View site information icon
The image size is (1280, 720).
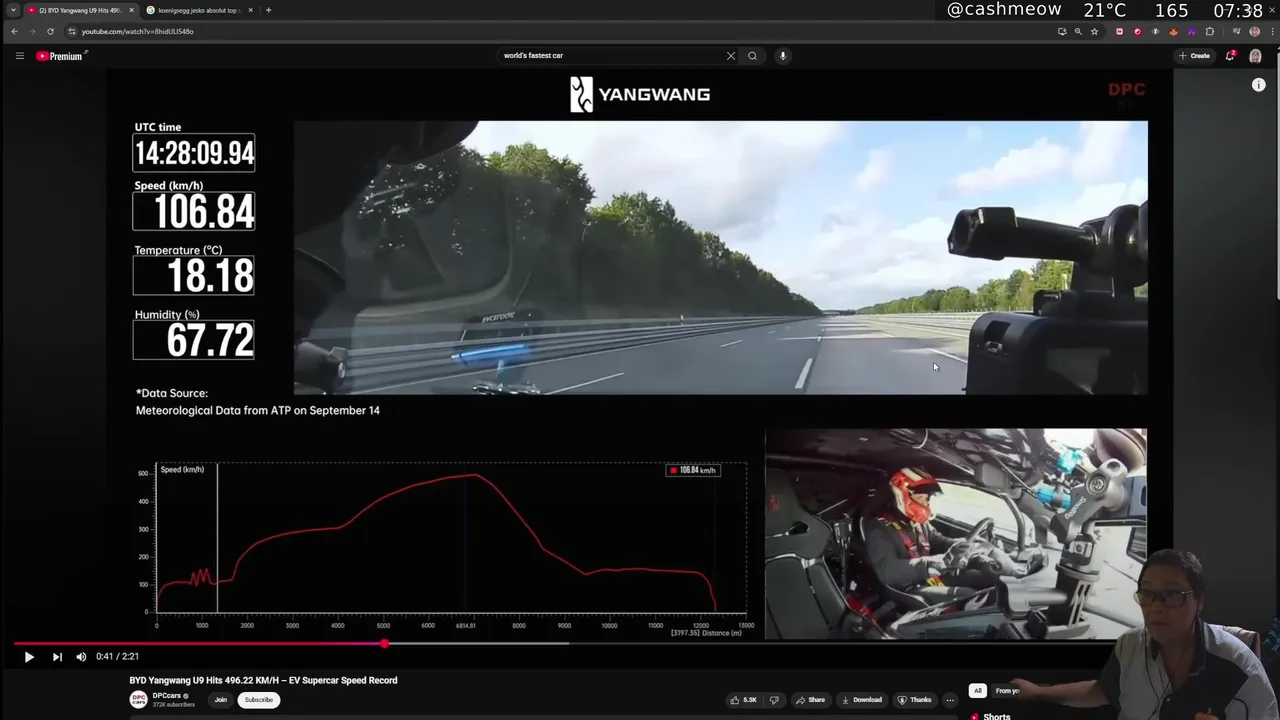72,31
